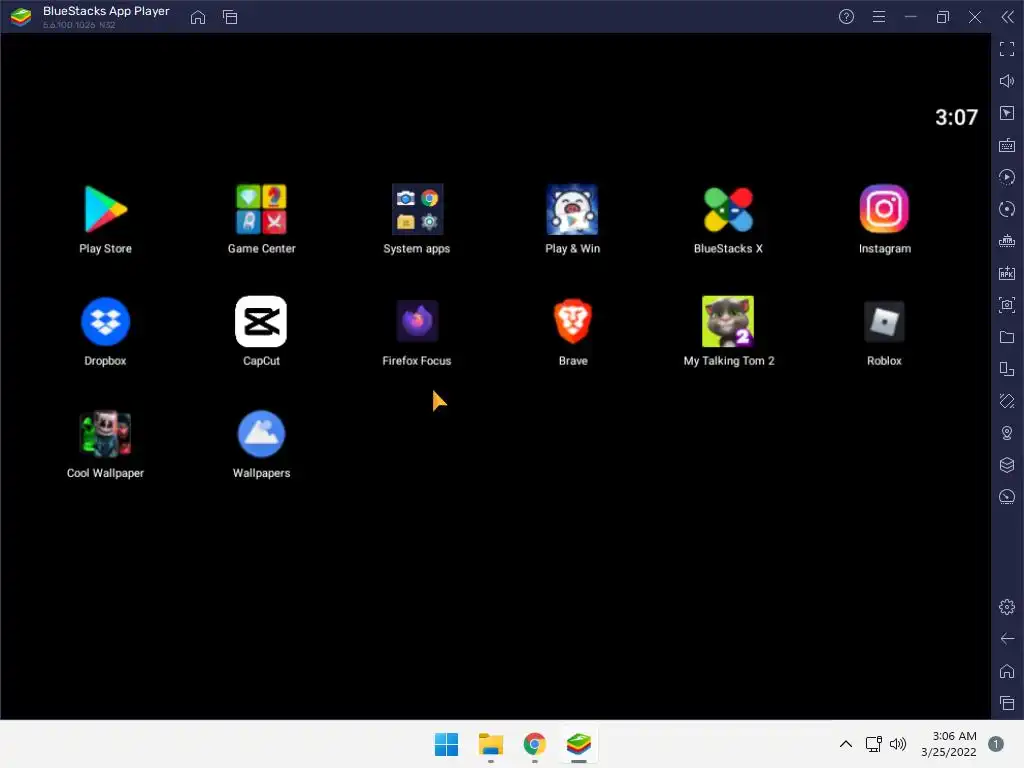
Task: Open multi-instance tabs icon in title bar
Action: pos(230,17)
